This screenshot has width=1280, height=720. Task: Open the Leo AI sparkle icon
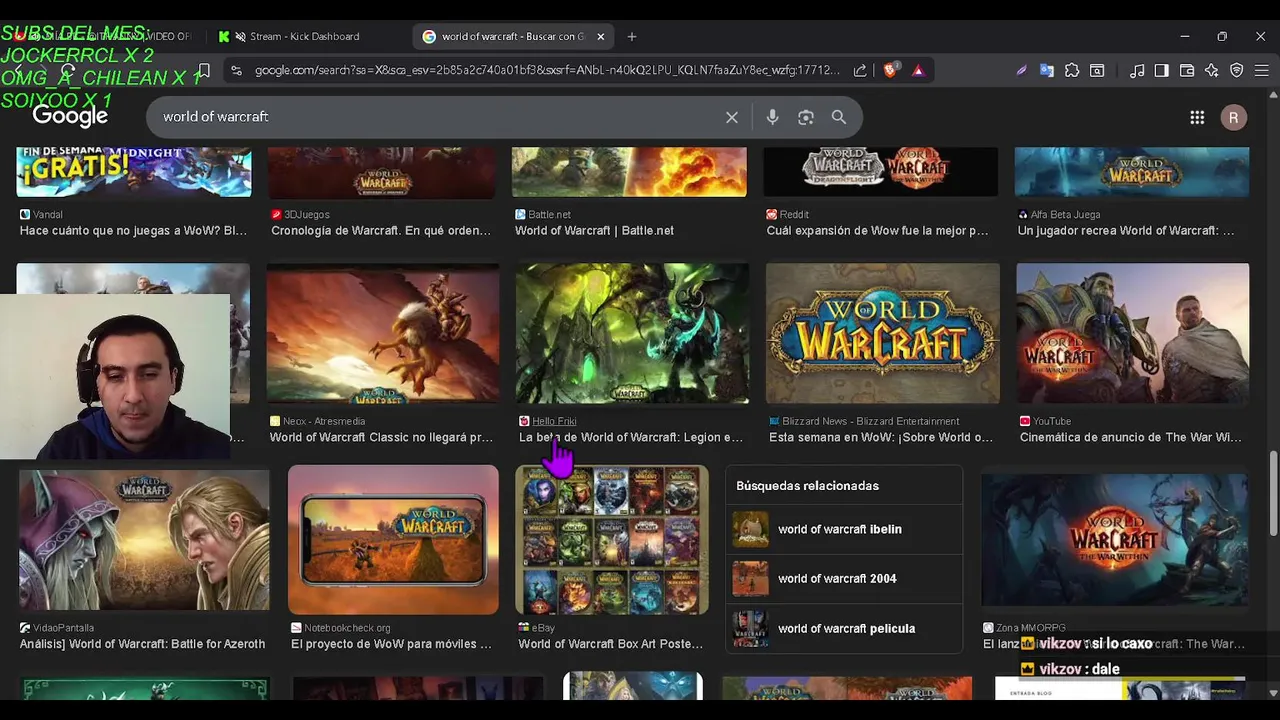click(x=1212, y=70)
